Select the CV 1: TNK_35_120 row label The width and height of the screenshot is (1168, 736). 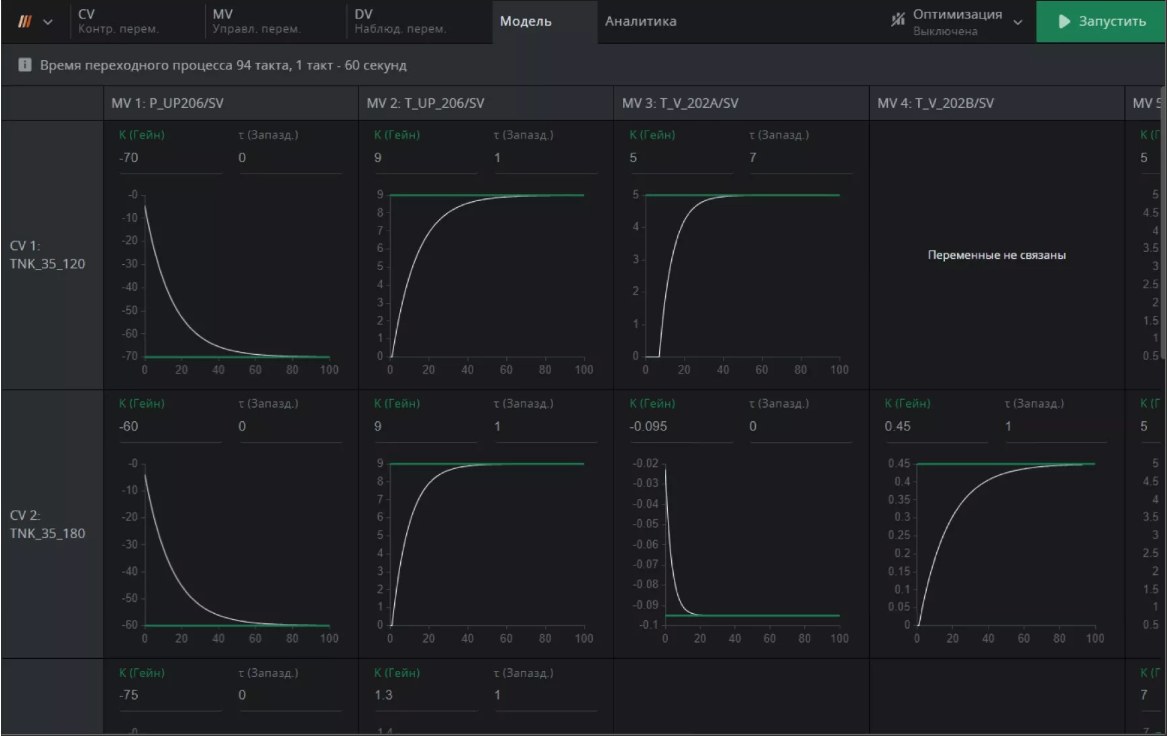pos(48,255)
